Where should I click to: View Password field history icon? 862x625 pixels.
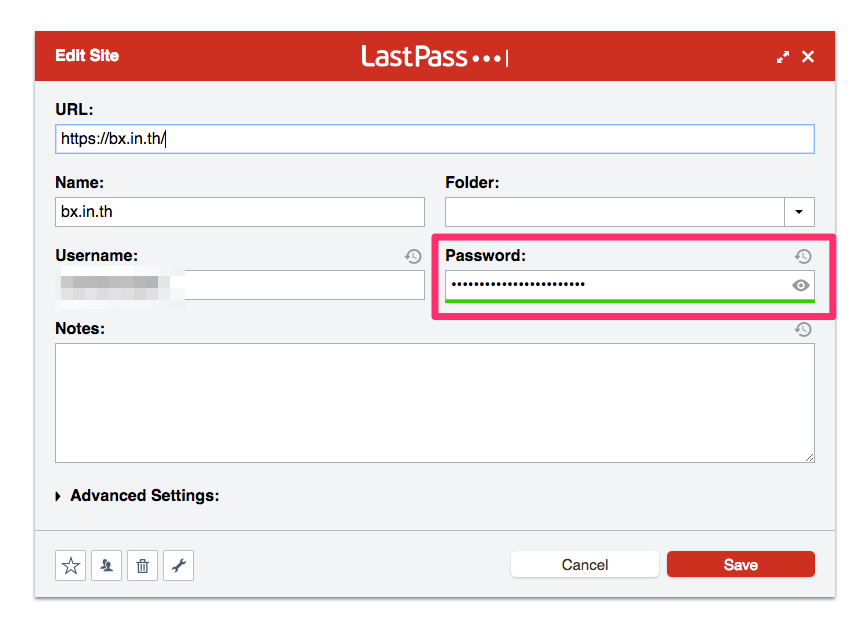(x=802, y=257)
